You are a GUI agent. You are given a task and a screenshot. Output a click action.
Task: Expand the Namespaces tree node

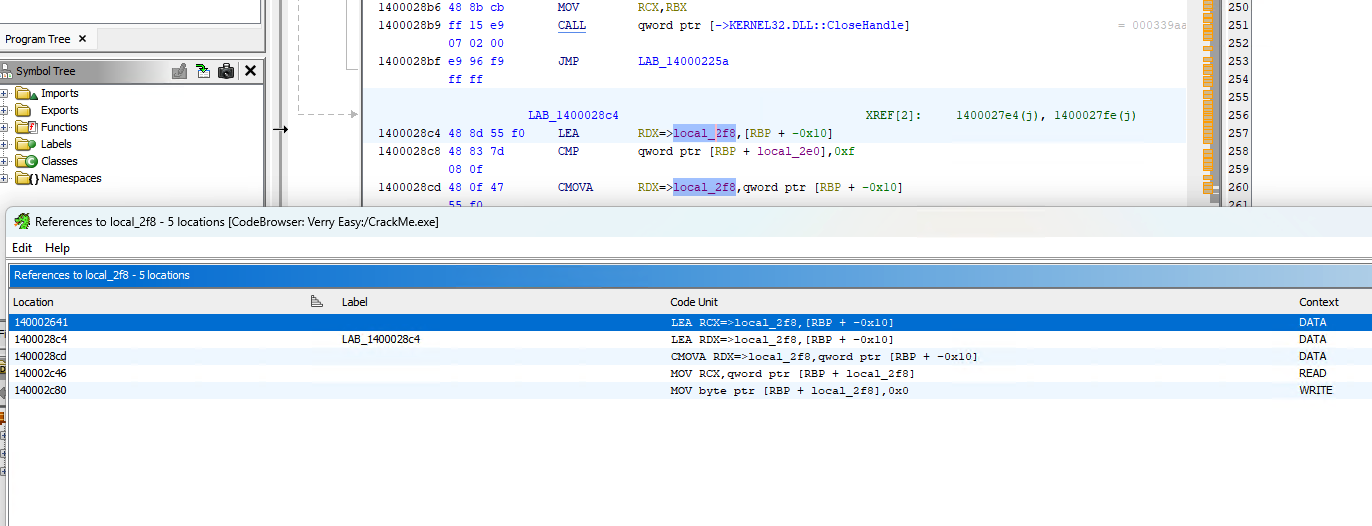(x=4, y=179)
